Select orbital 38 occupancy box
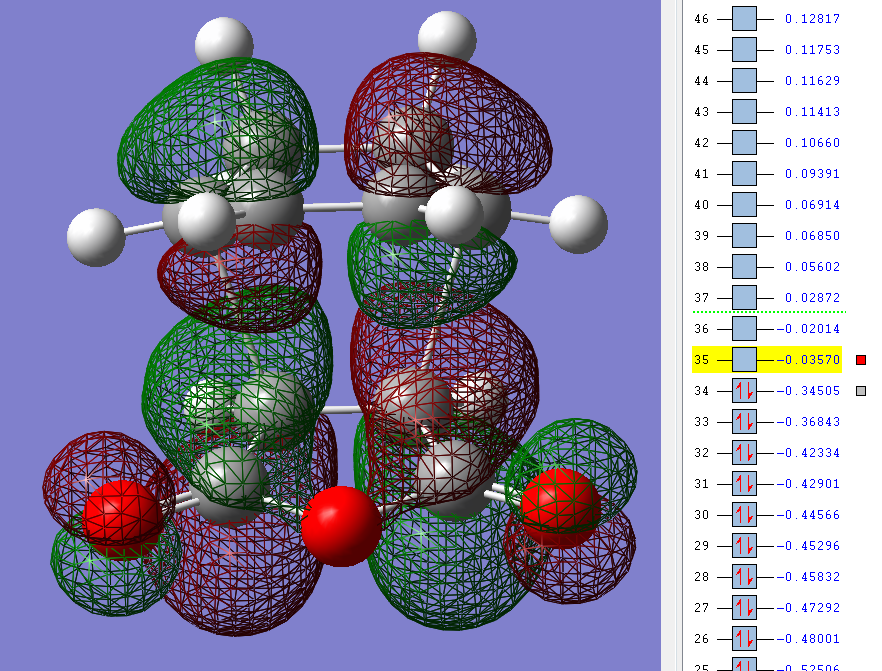882x671 pixels. (x=744, y=266)
